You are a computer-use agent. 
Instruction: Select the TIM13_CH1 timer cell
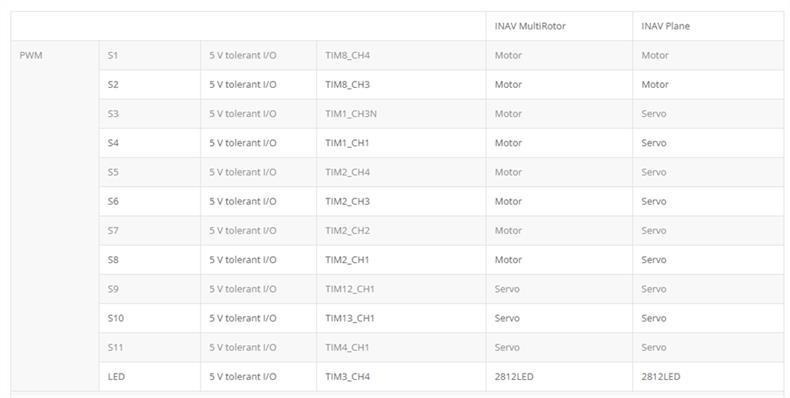pyautogui.click(x=401, y=318)
